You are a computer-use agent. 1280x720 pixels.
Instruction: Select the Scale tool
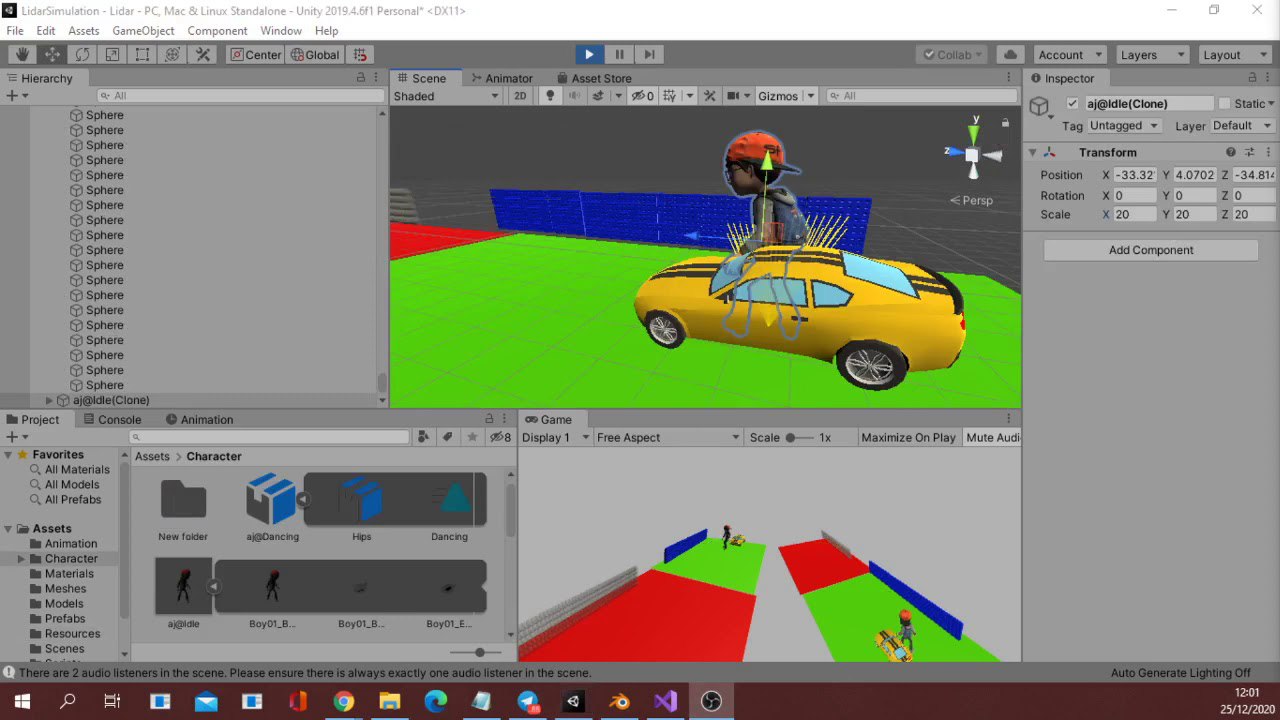pyautogui.click(x=112, y=55)
